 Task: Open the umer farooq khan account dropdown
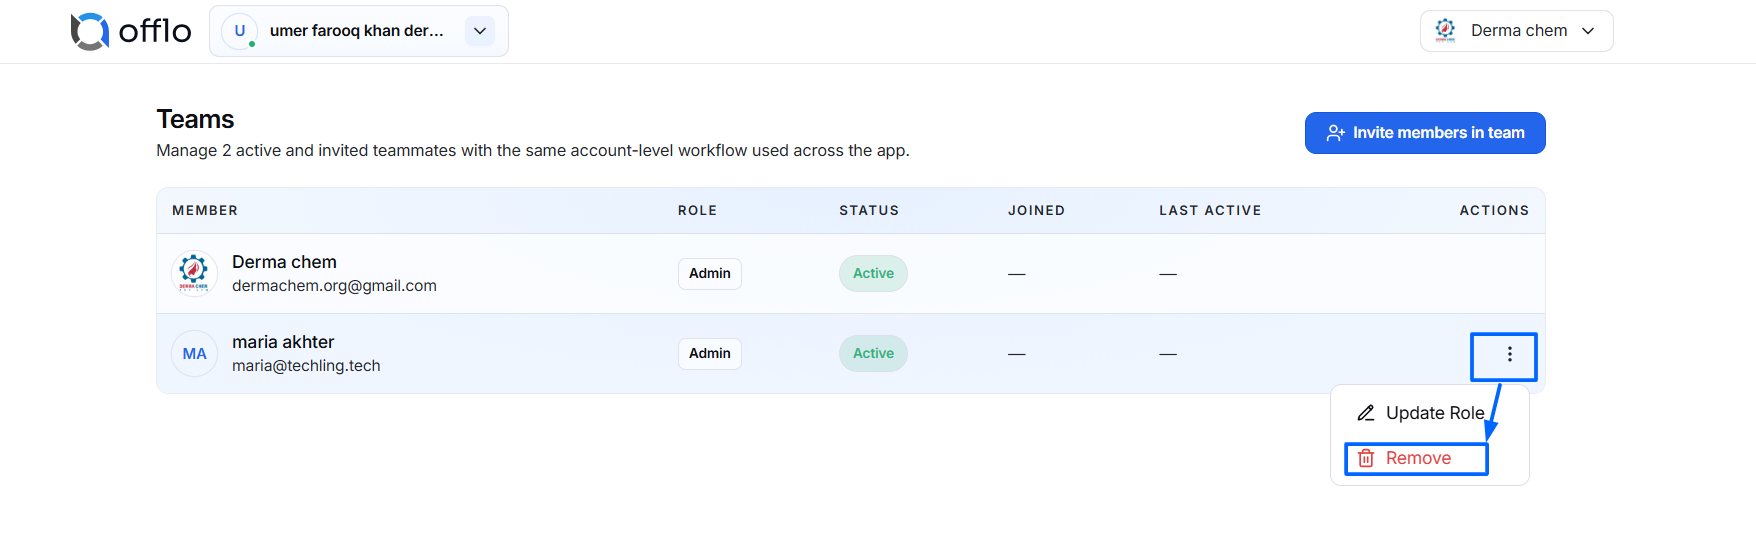(358, 31)
